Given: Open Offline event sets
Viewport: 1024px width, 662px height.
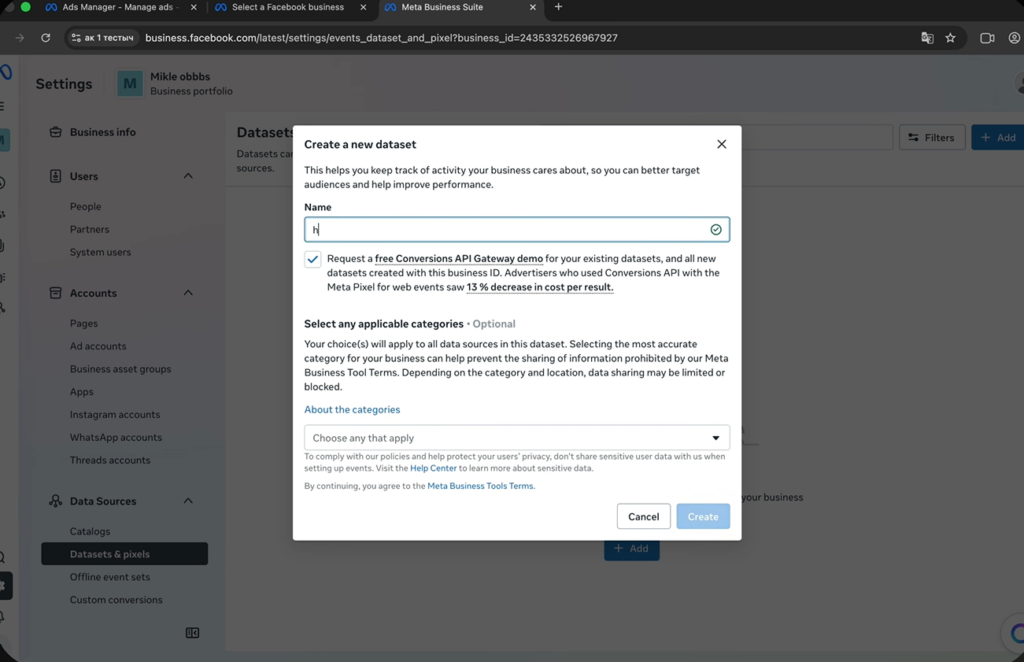Looking at the screenshot, I should click(110, 577).
